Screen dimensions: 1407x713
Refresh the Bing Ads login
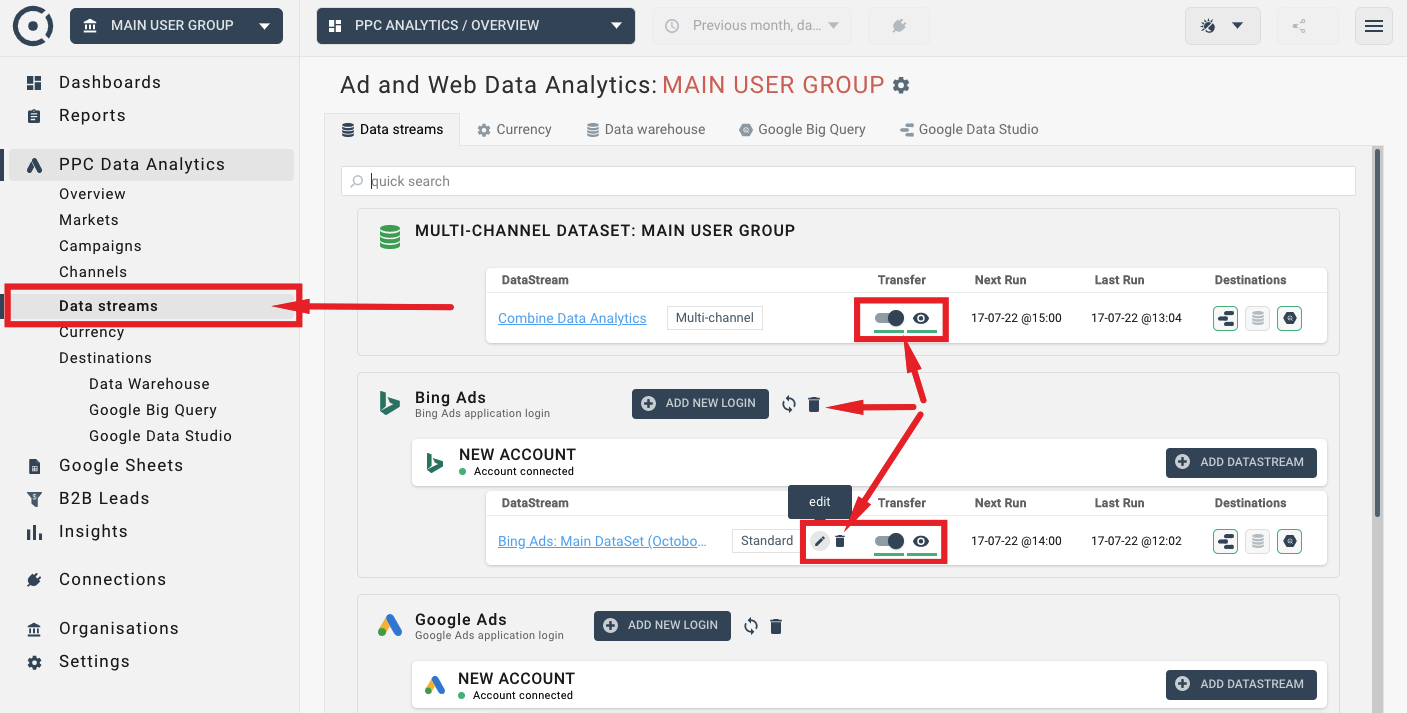click(x=789, y=404)
